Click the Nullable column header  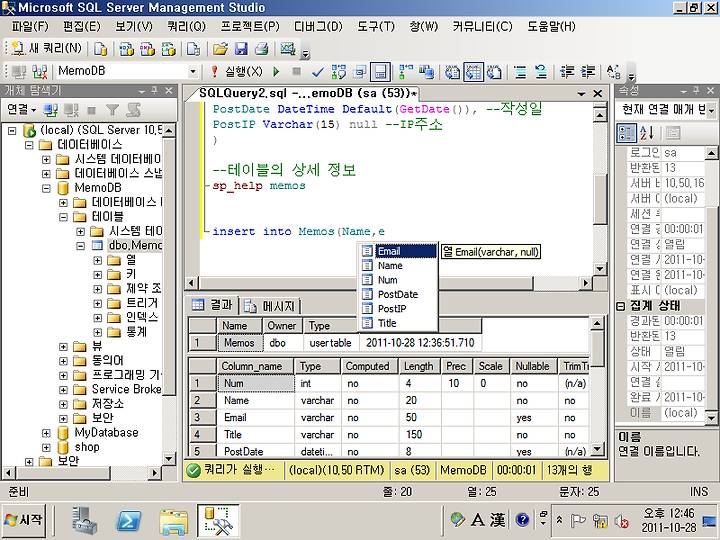pos(533,366)
